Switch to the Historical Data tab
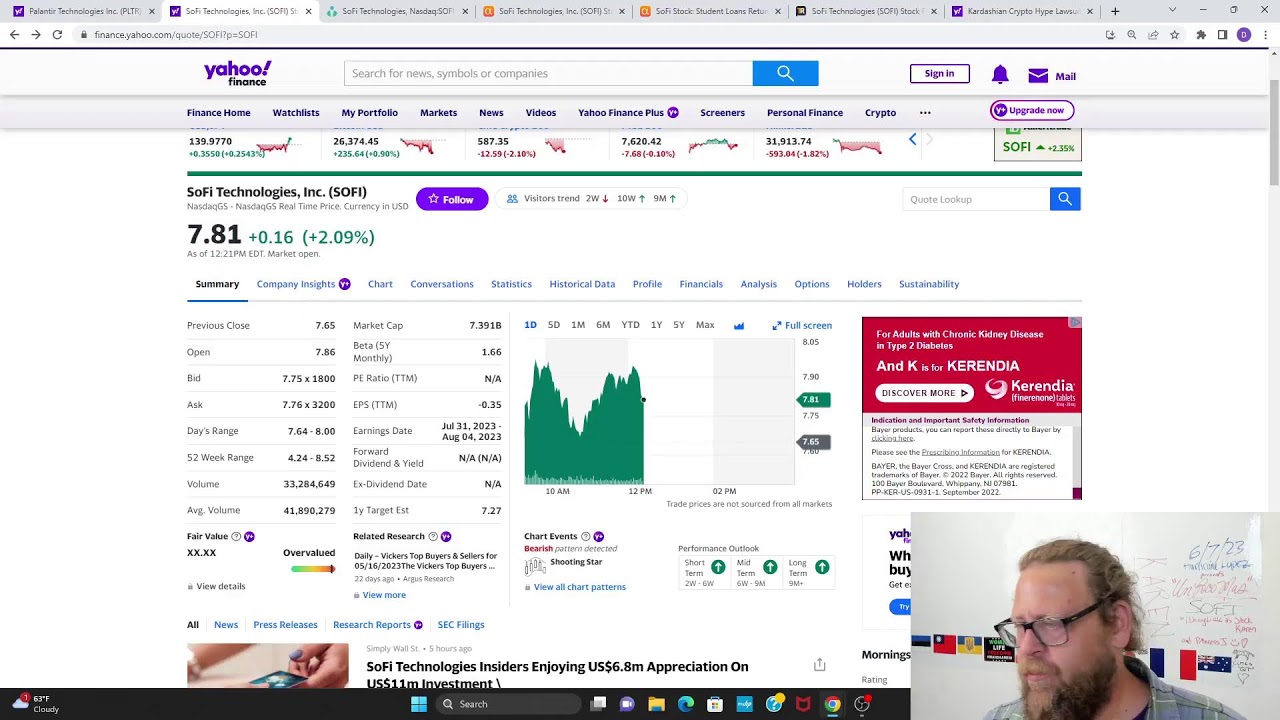Screen dimensions: 1280x720 (582, 284)
